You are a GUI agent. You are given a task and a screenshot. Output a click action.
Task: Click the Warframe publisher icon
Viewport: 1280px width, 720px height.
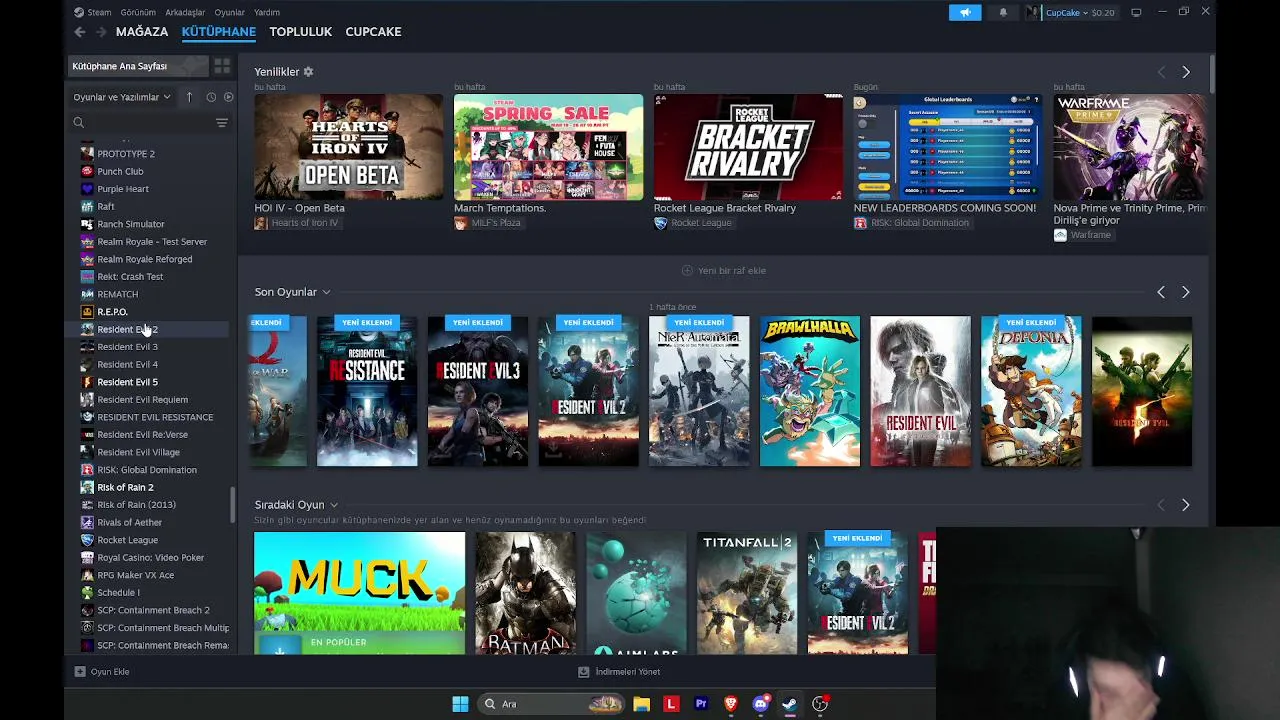click(1060, 235)
